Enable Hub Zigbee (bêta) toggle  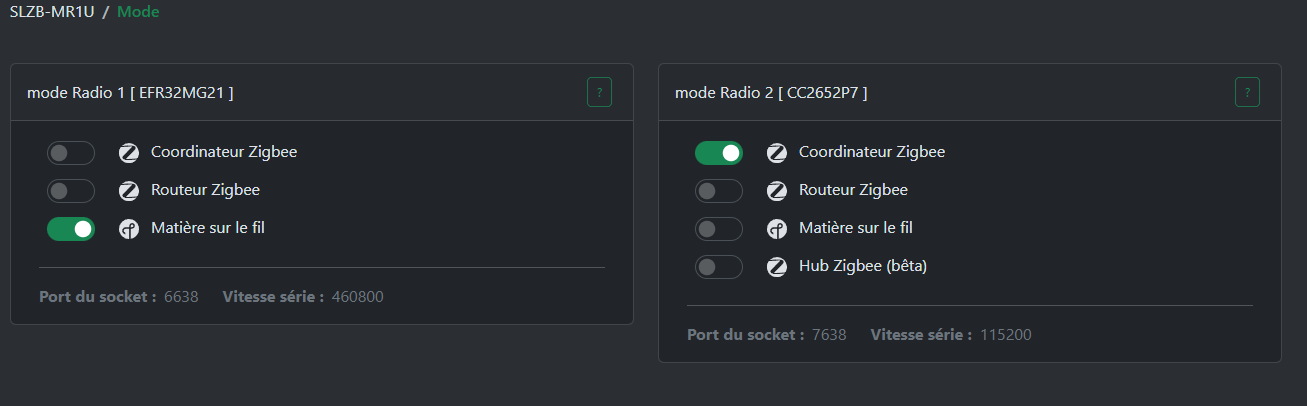pyautogui.click(x=719, y=267)
